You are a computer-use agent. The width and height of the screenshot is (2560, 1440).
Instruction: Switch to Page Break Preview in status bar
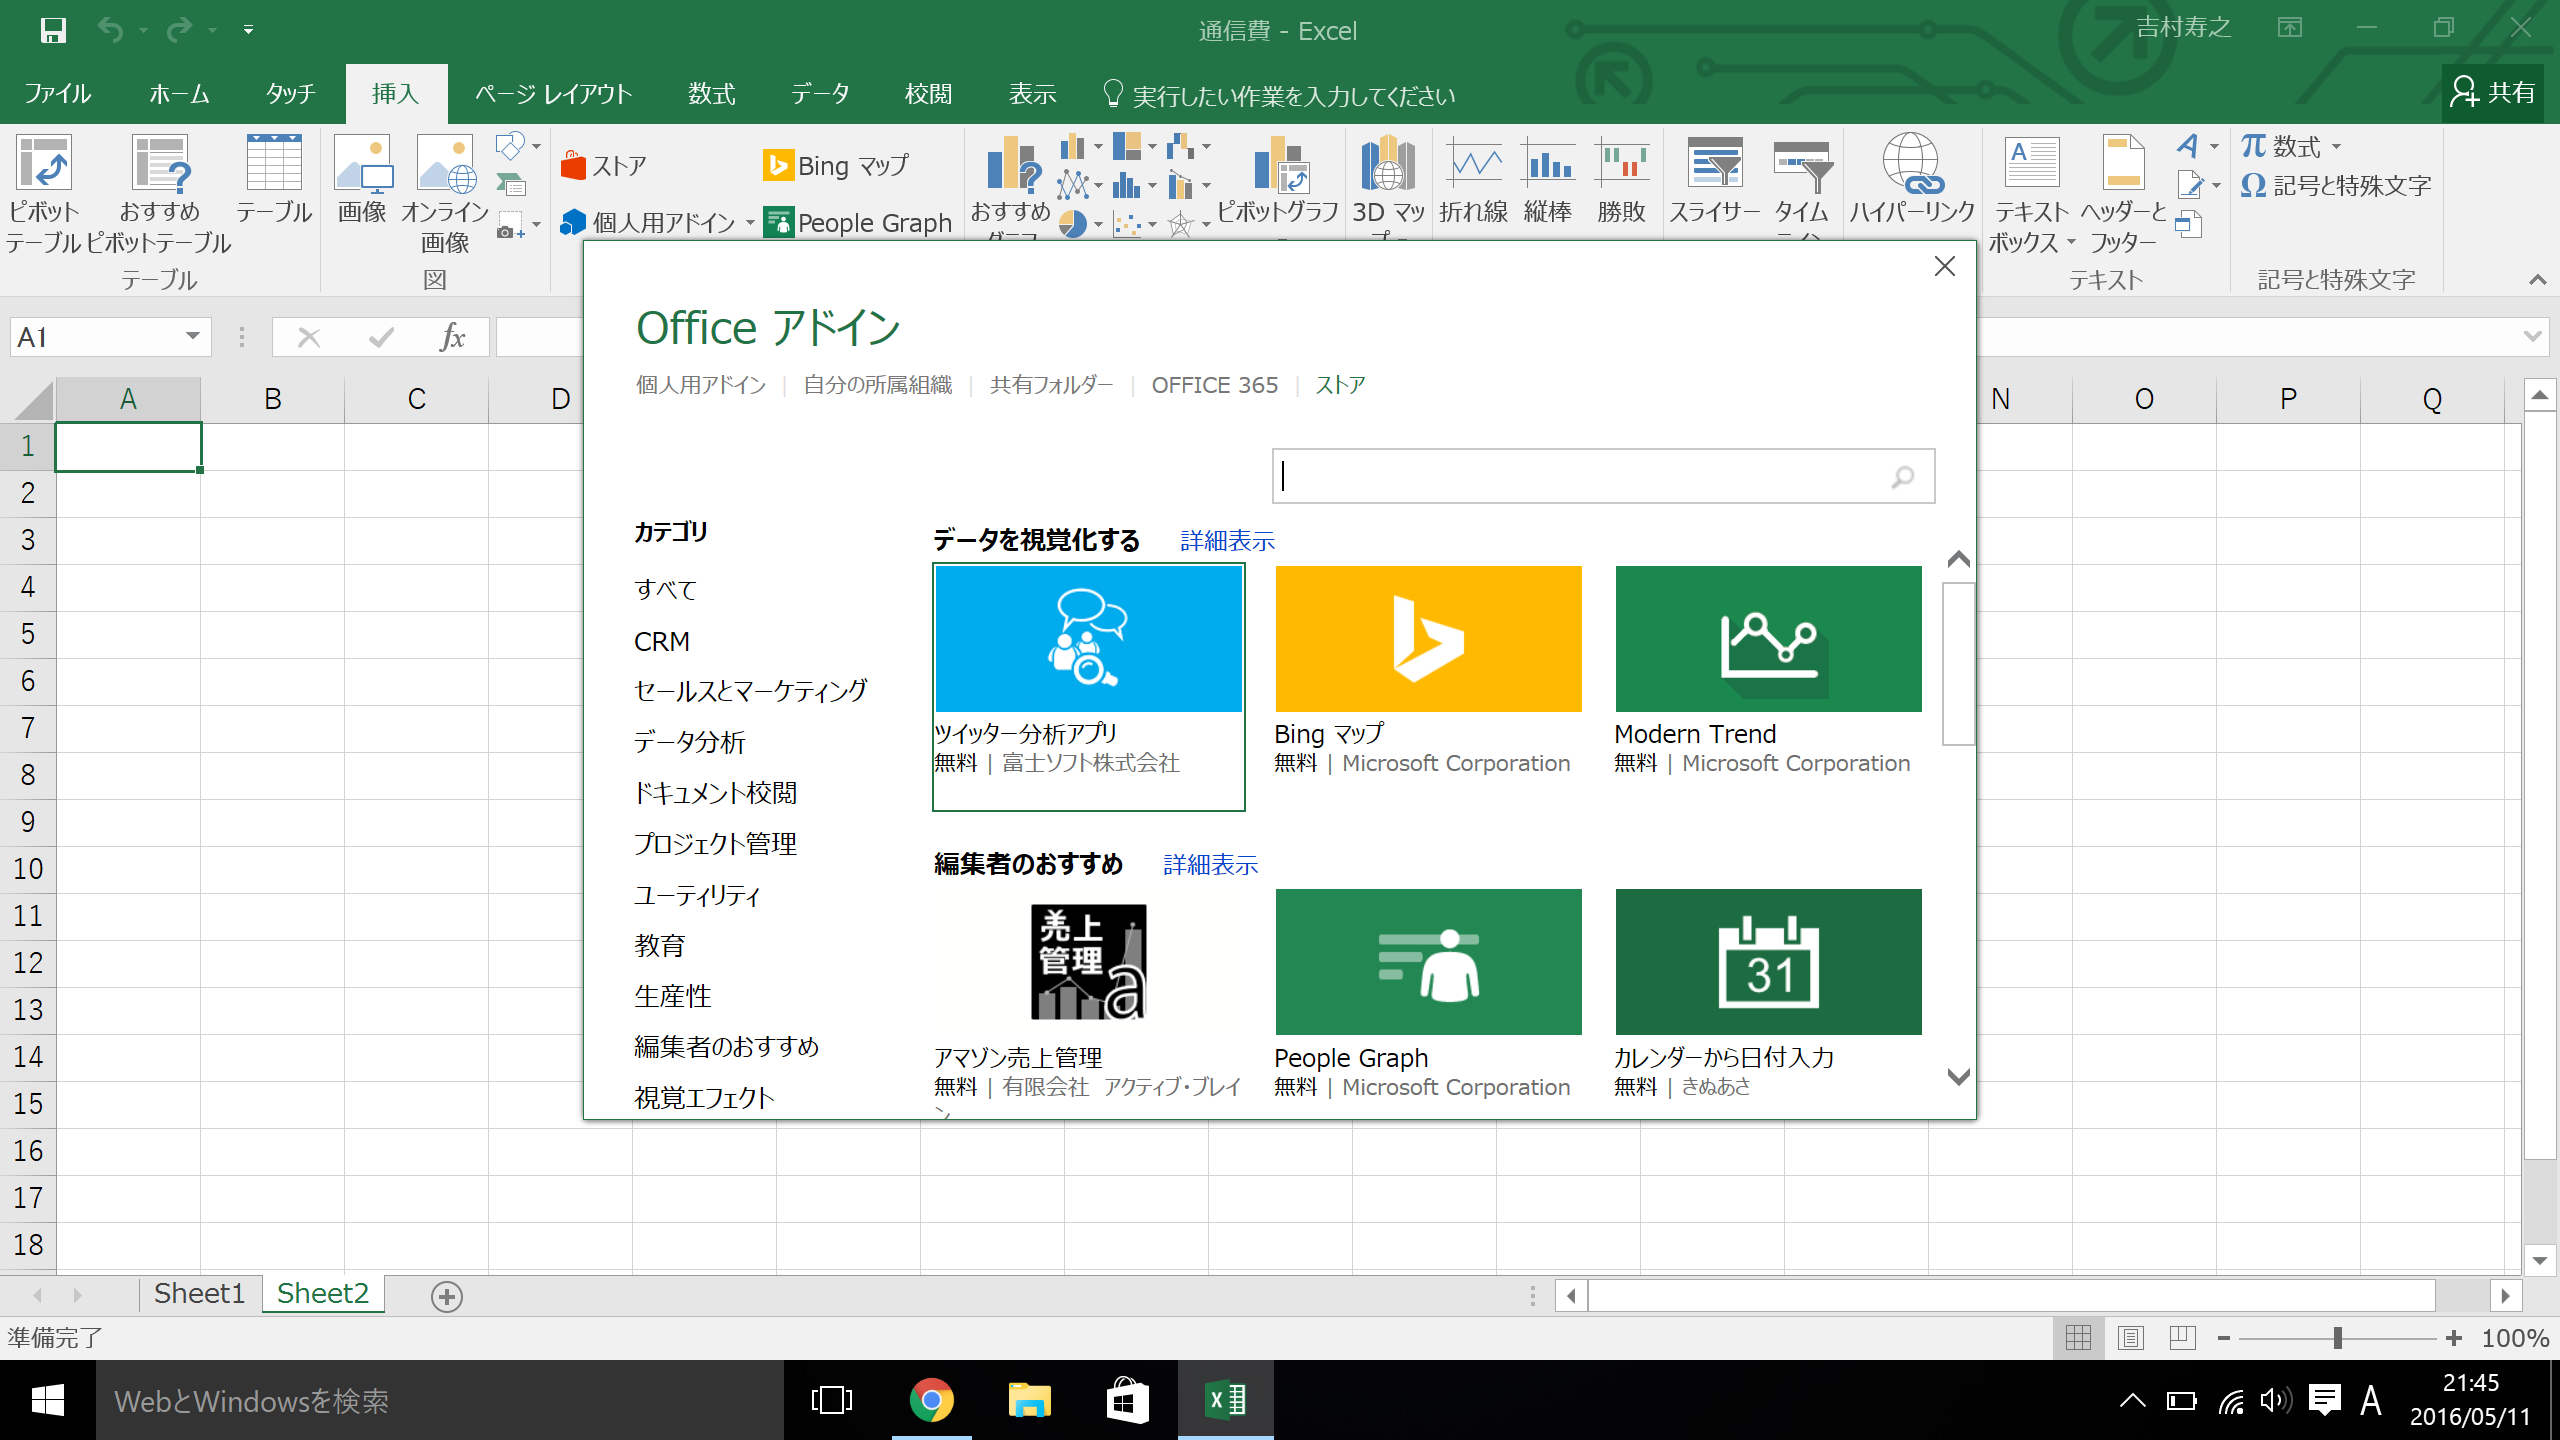pos(2183,1338)
